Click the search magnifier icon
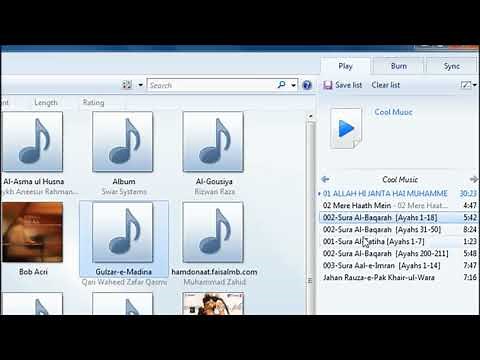480x360 pixels. pos(281,85)
